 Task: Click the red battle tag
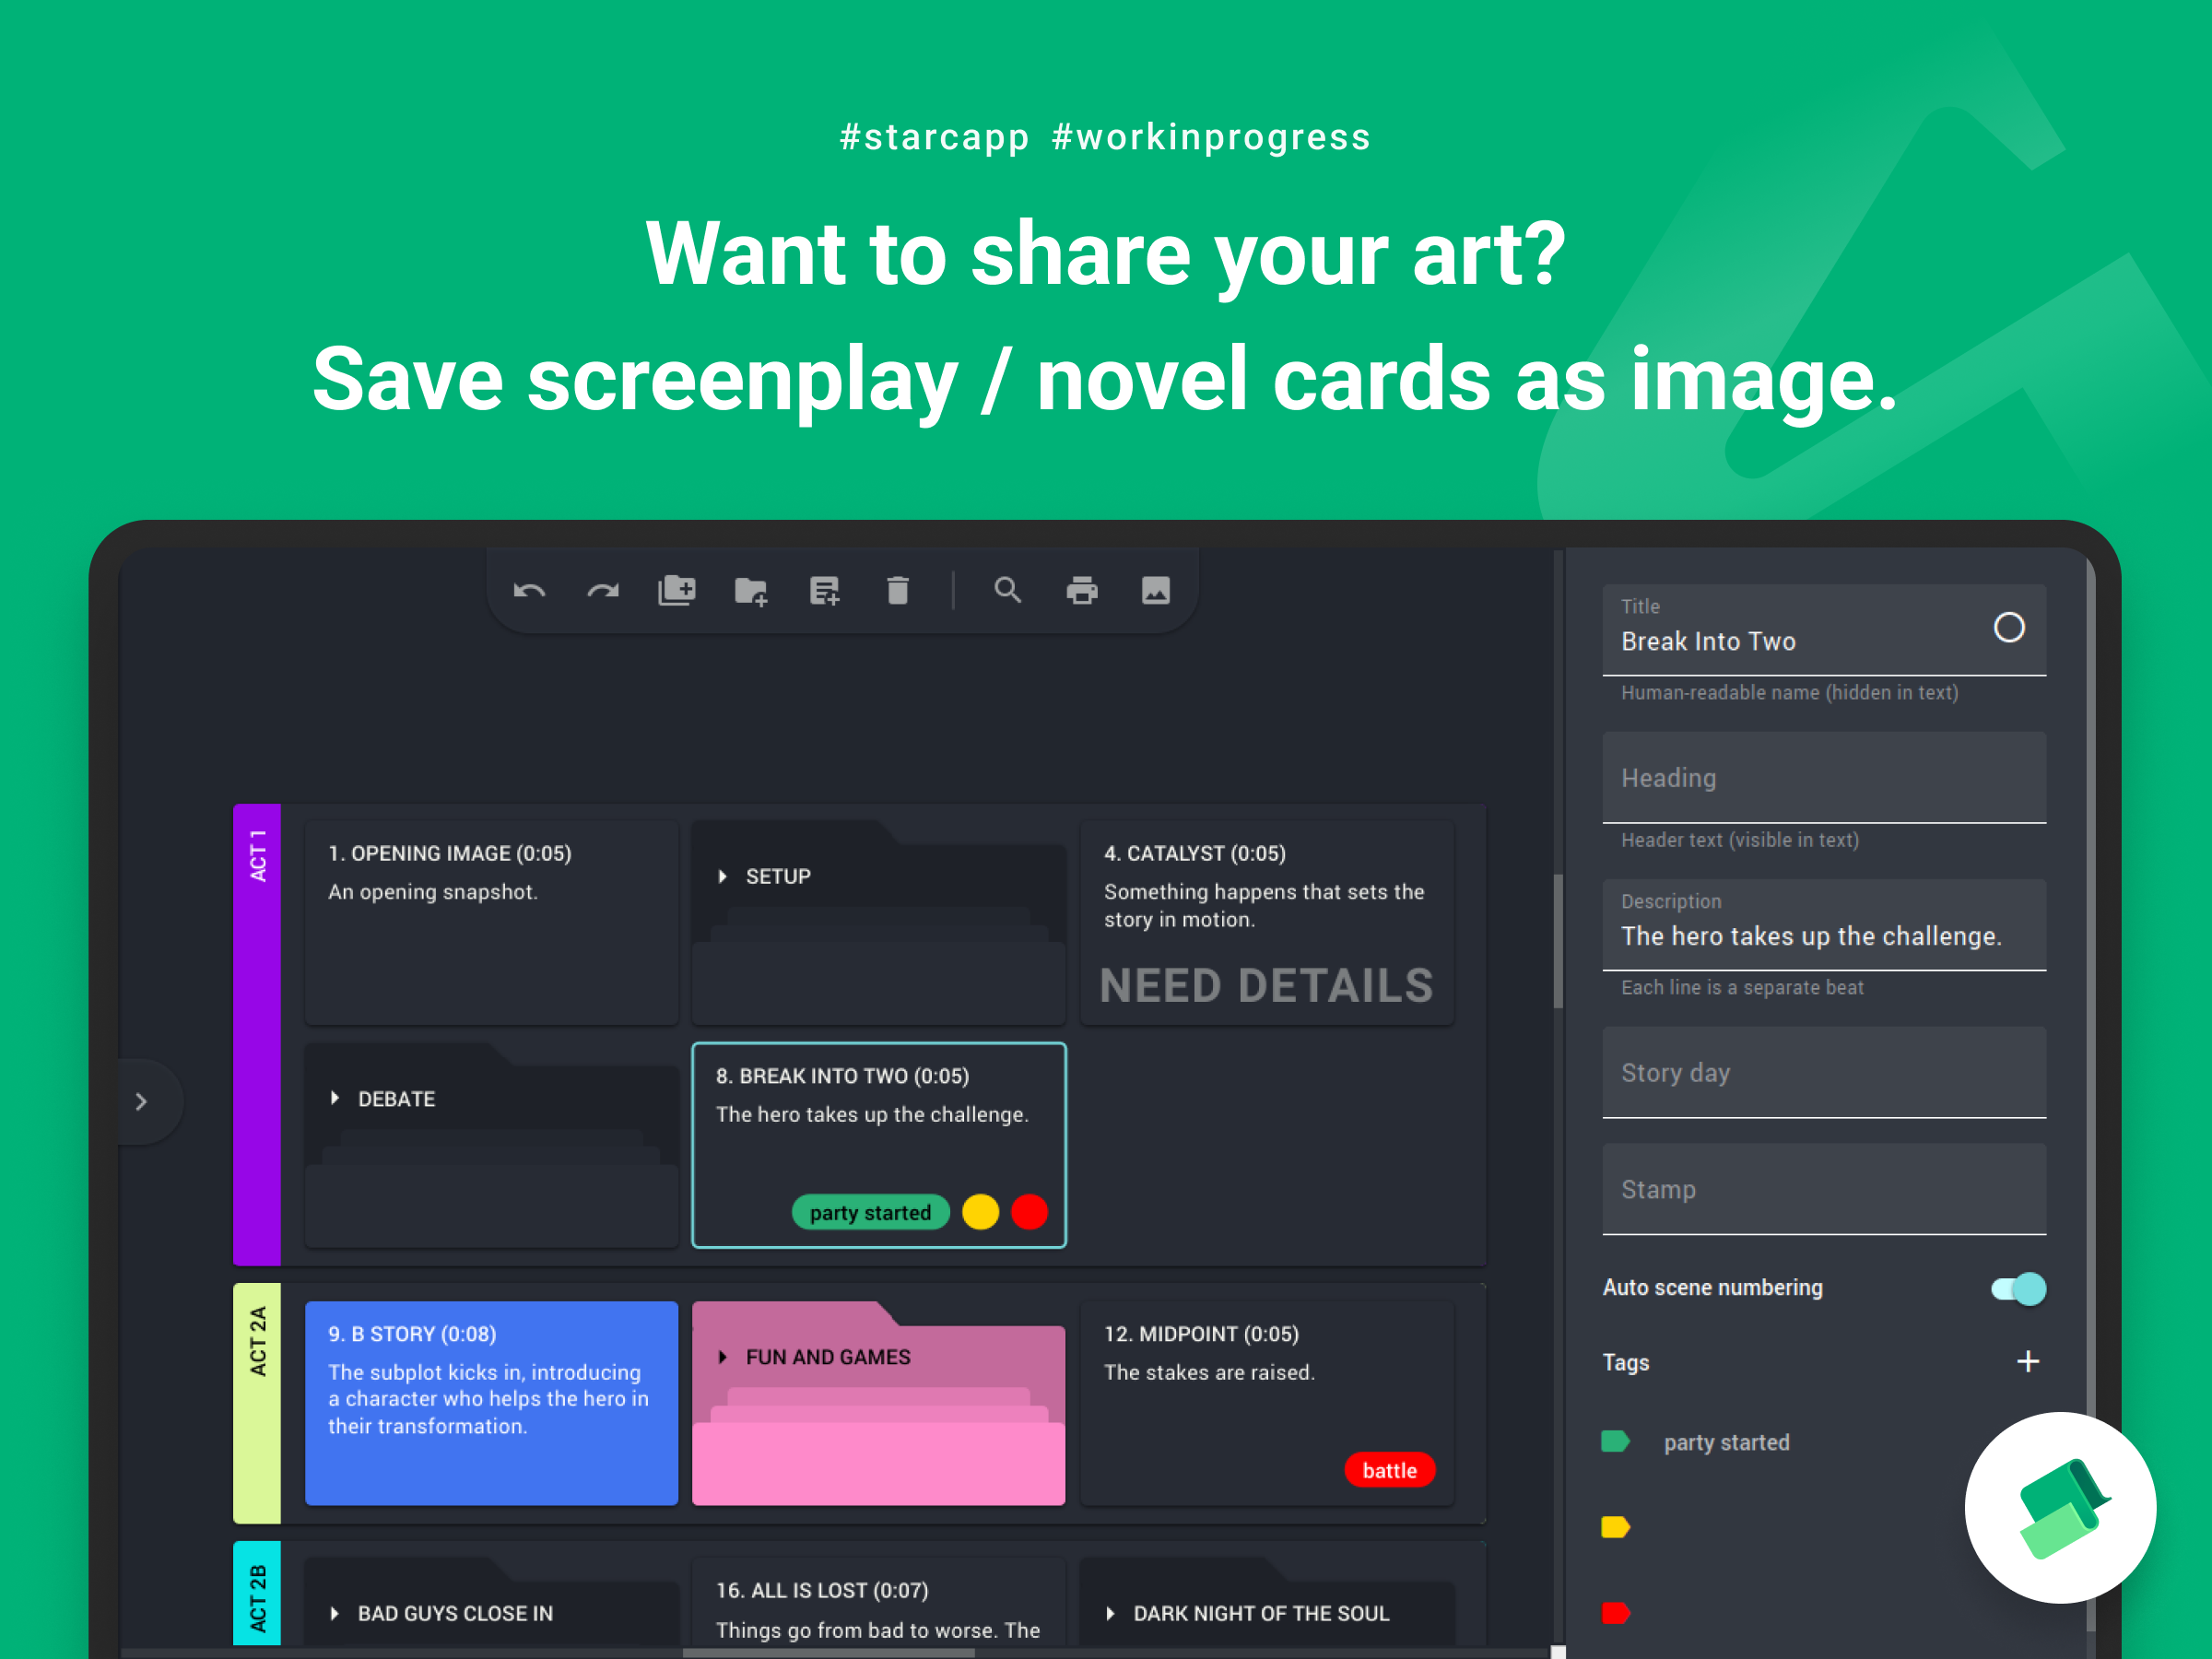point(1389,1470)
